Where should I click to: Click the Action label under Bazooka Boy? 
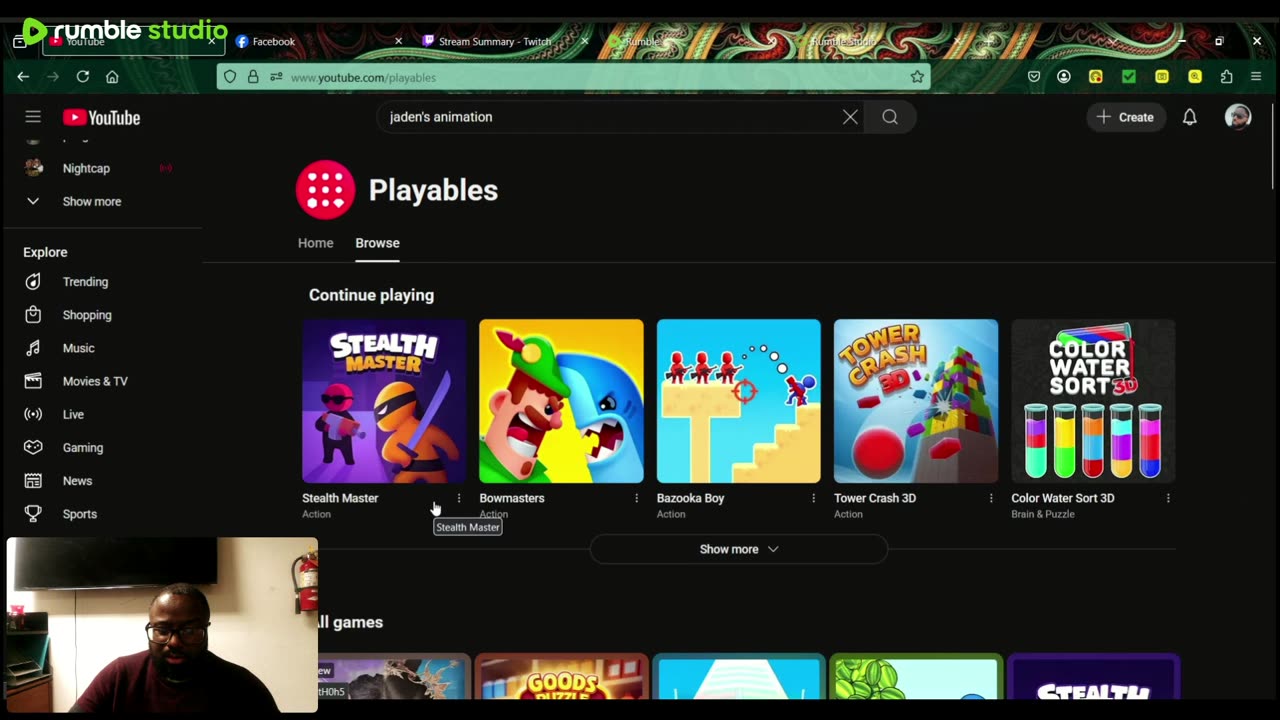coord(671,514)
